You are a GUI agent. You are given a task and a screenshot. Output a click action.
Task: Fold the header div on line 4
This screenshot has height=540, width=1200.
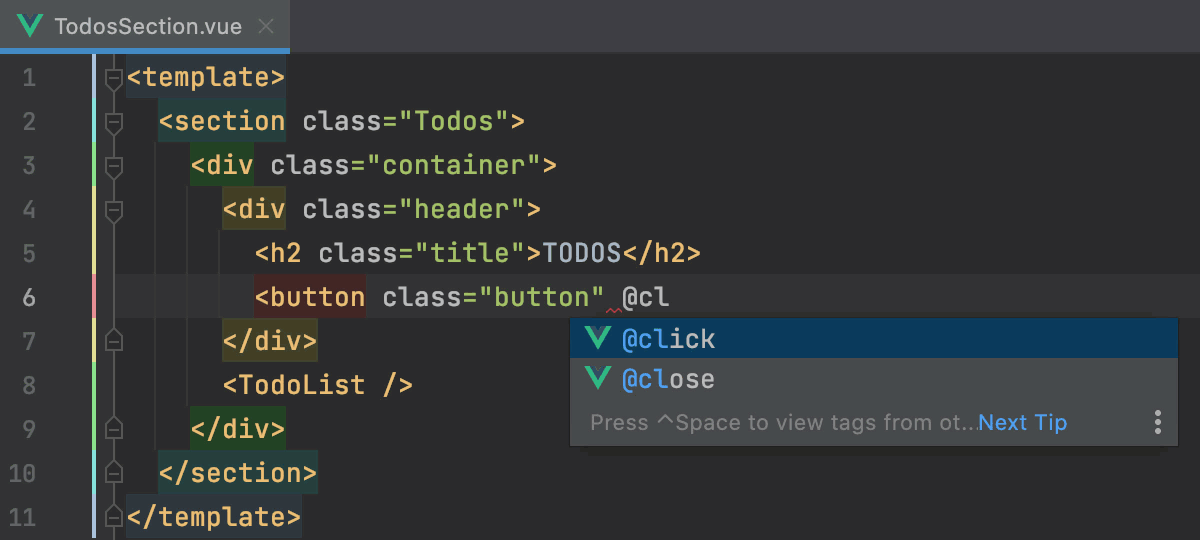click(x=114, y=210)
